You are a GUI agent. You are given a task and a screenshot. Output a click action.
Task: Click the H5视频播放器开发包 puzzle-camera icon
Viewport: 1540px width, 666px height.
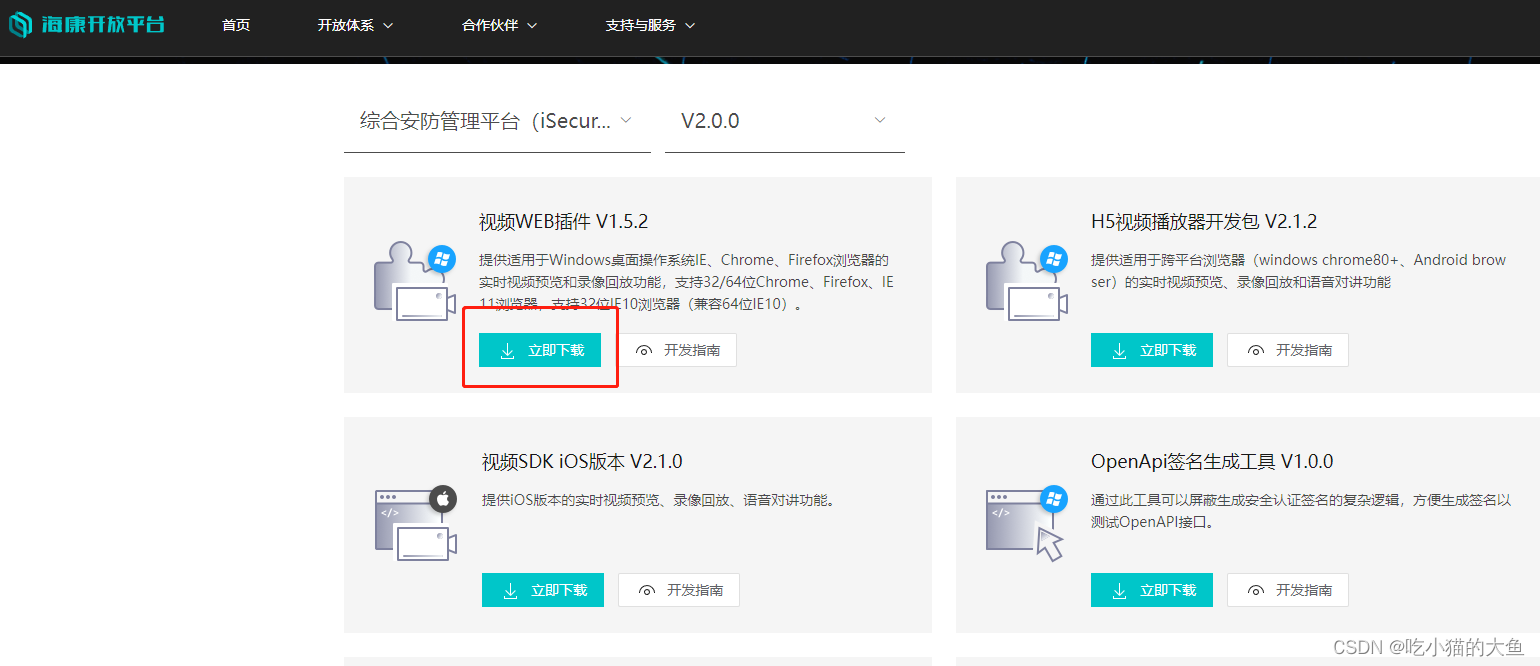(1027, 282)
